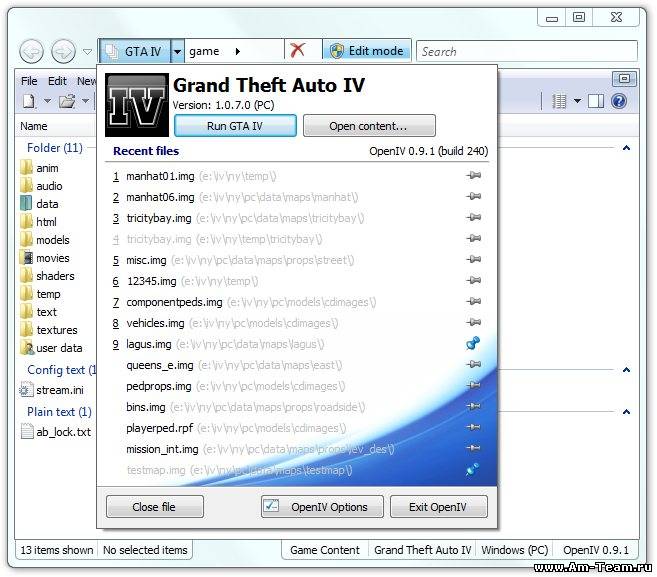Expand the game path arrow
This screenshot has width=657, height=577.
[238, 52]
